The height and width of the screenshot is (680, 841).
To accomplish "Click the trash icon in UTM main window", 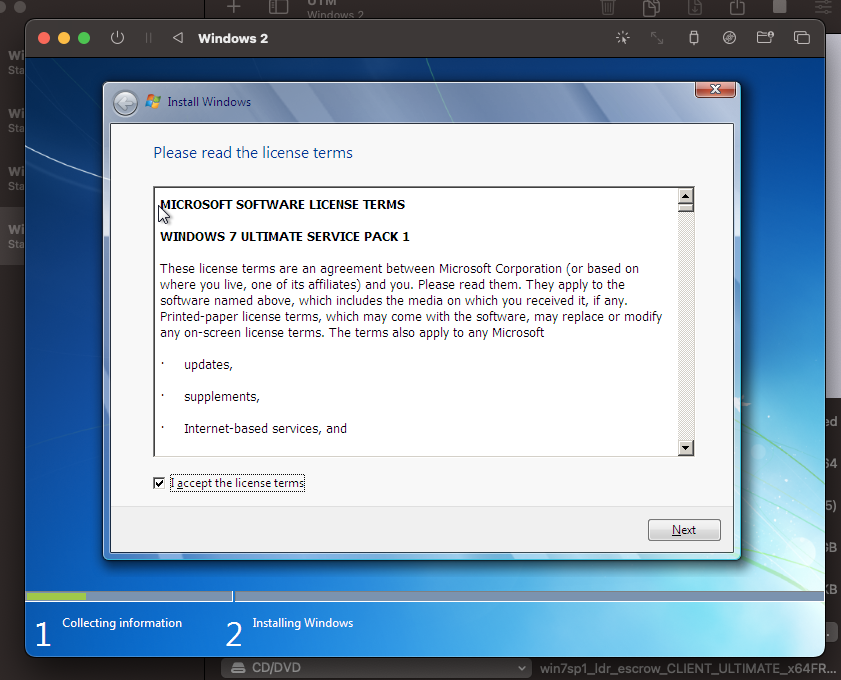I will point(608,7).
